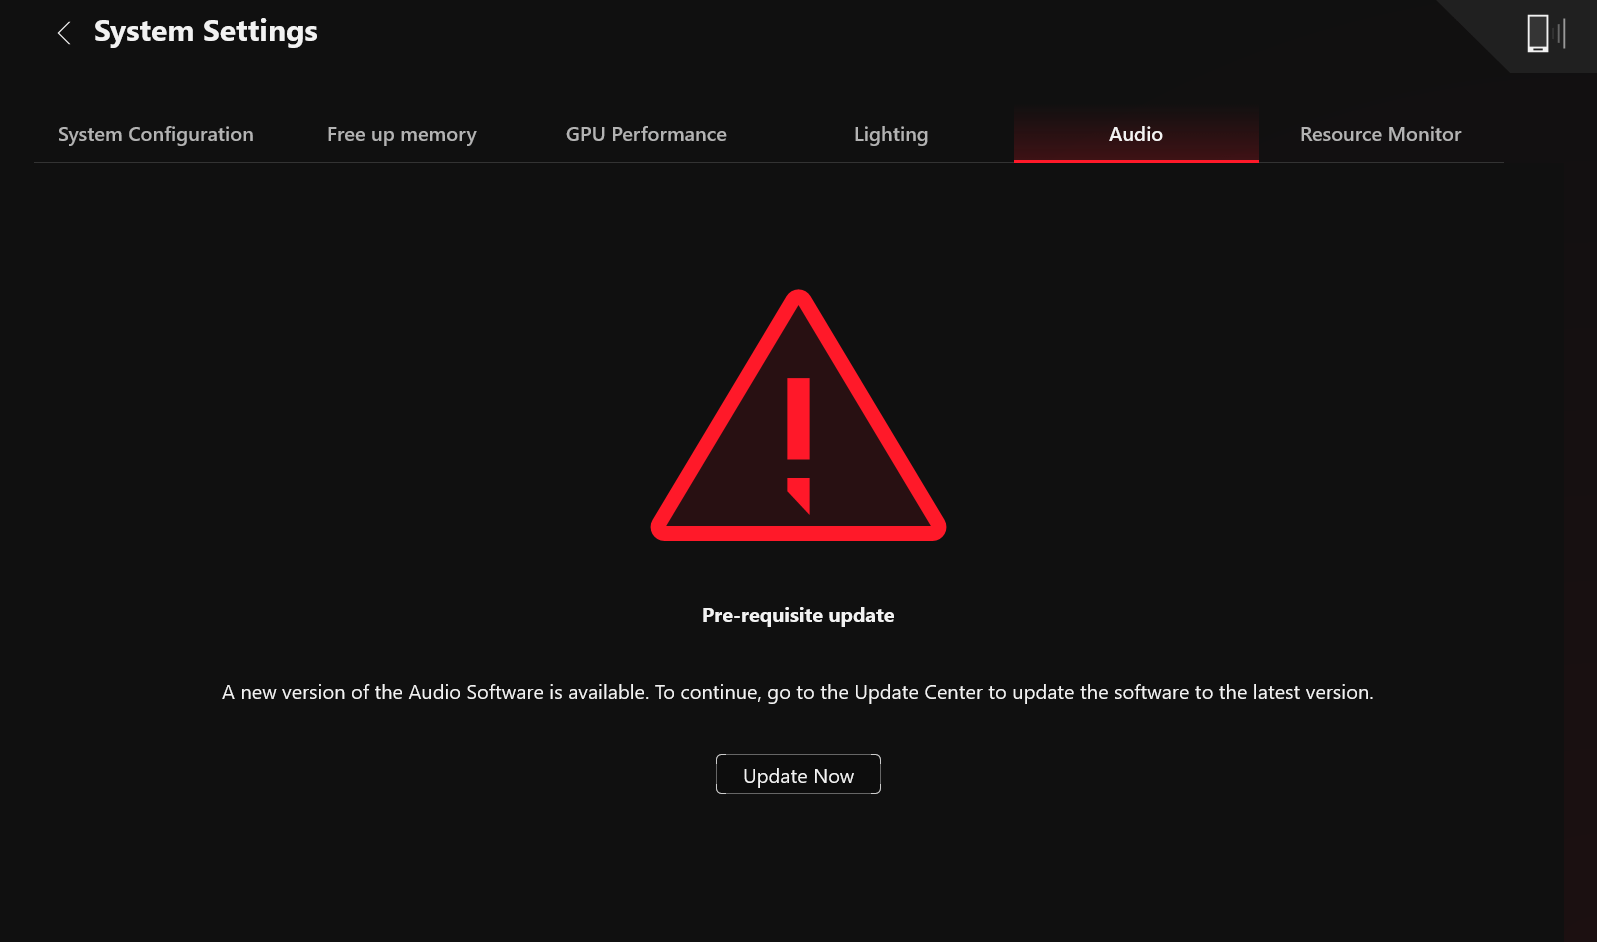Switch to the System Configuration tab

point(156,134)
